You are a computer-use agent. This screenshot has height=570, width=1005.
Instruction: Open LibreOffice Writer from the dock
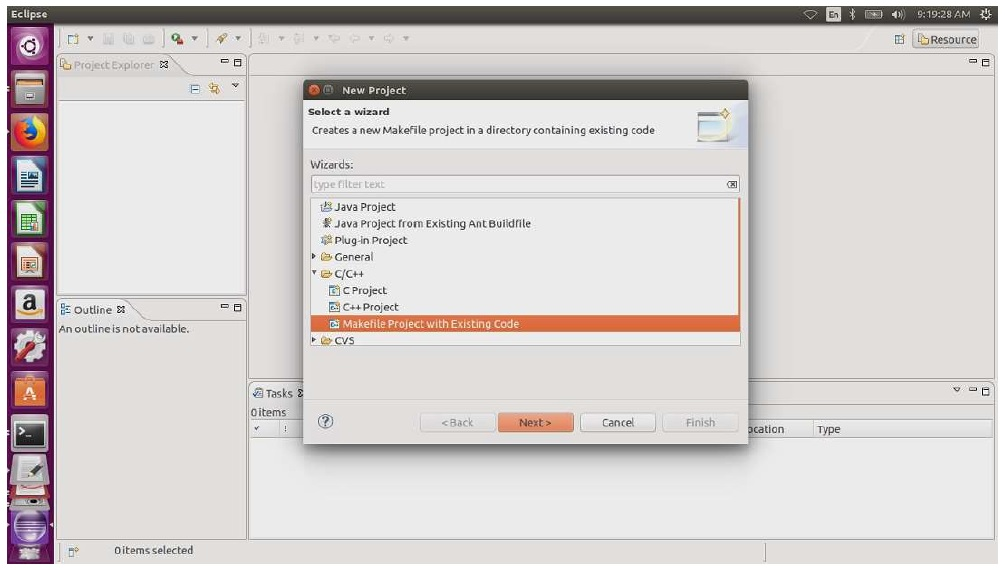(x=31, y=178)
